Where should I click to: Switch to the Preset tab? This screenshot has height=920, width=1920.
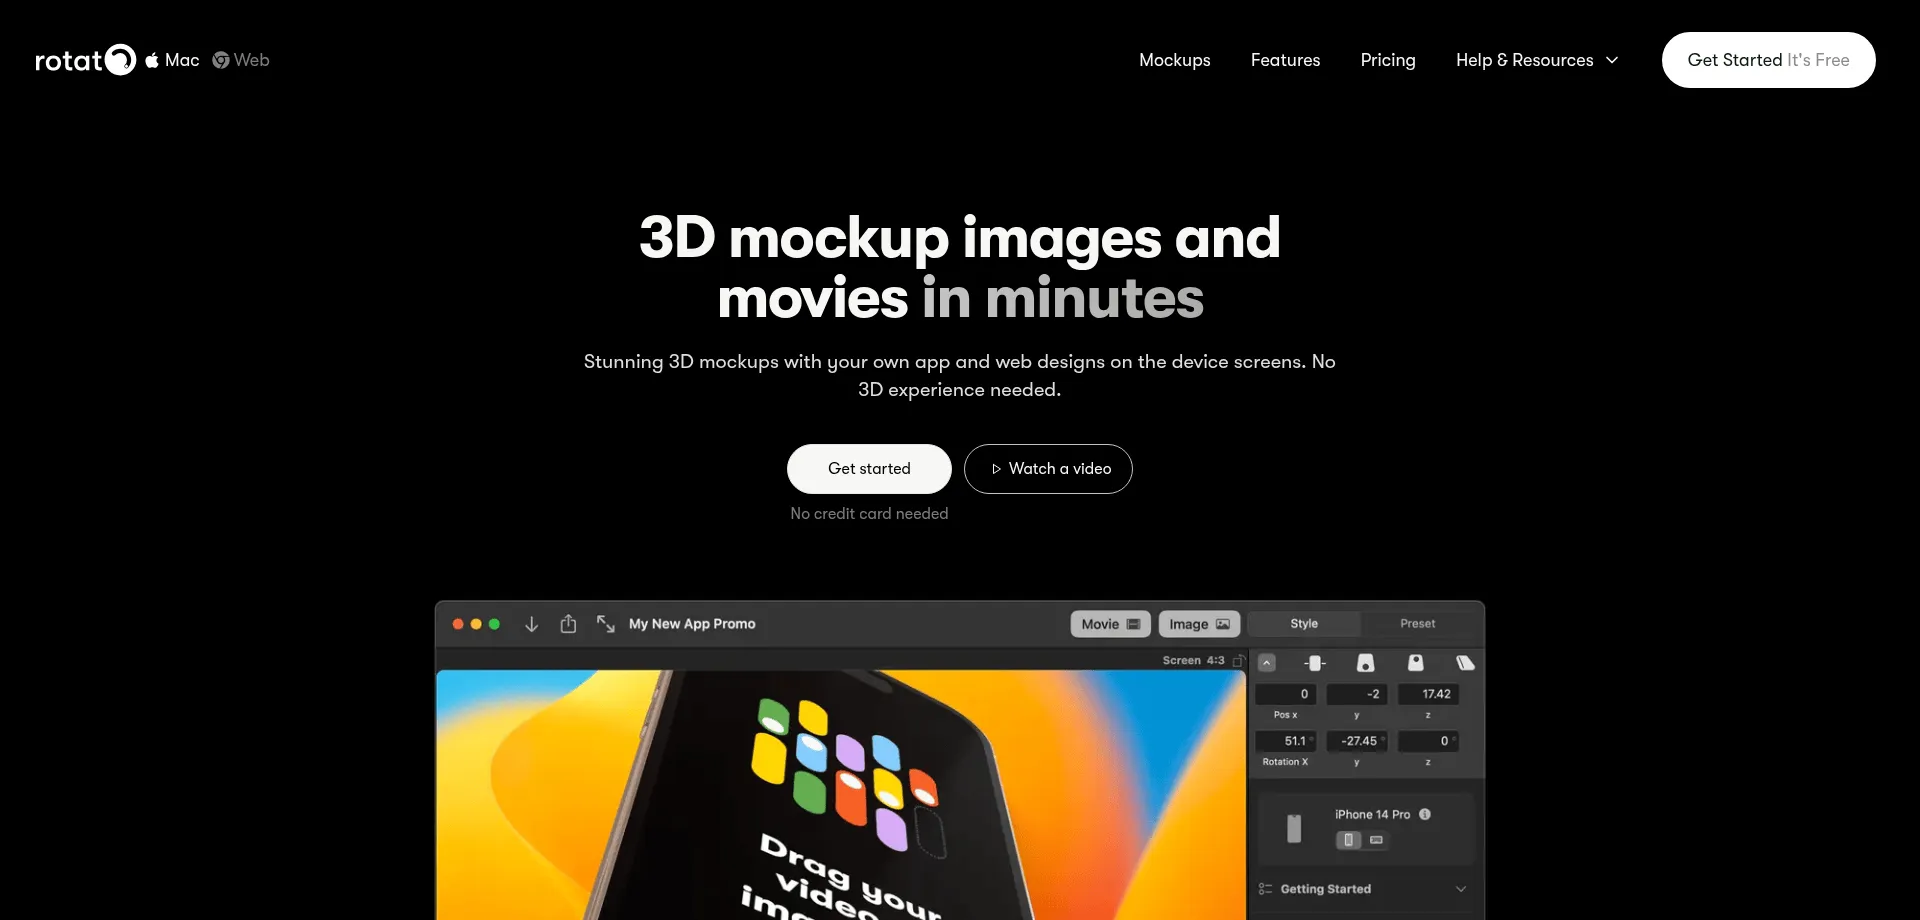point(1417,624)
